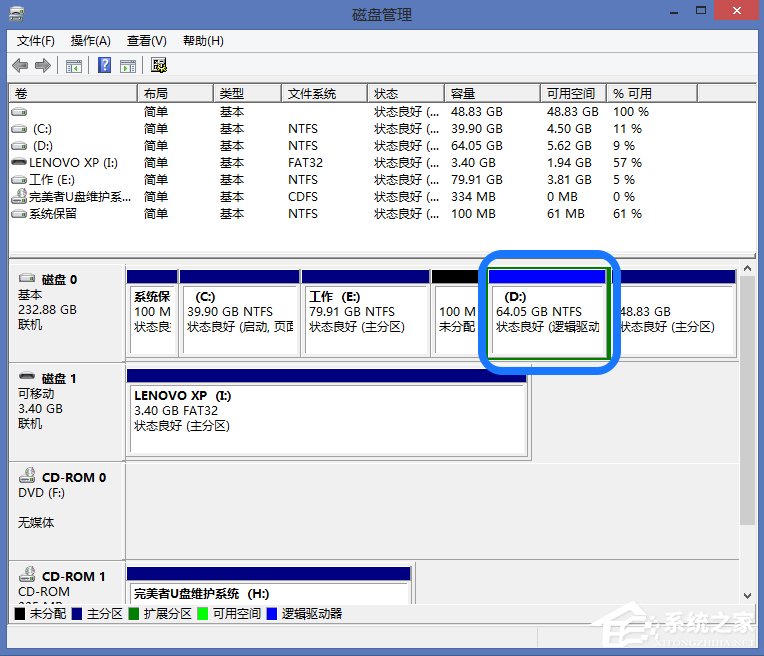Sort by the 类型 column header
The width and height of the screenshot is (764, 656).
tap(248, 93)
